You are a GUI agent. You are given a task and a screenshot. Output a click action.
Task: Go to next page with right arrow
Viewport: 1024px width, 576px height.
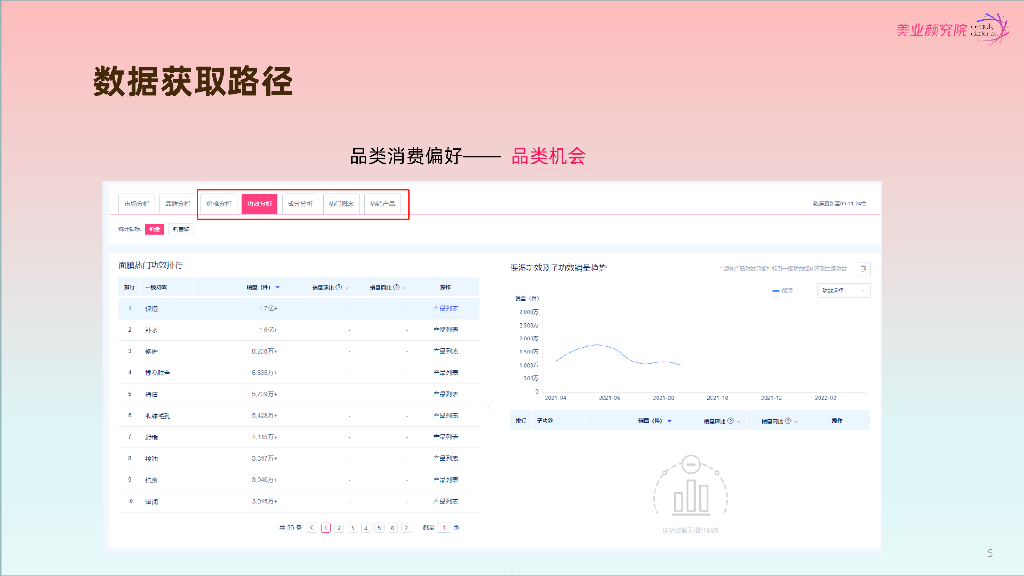click(406, 527)
